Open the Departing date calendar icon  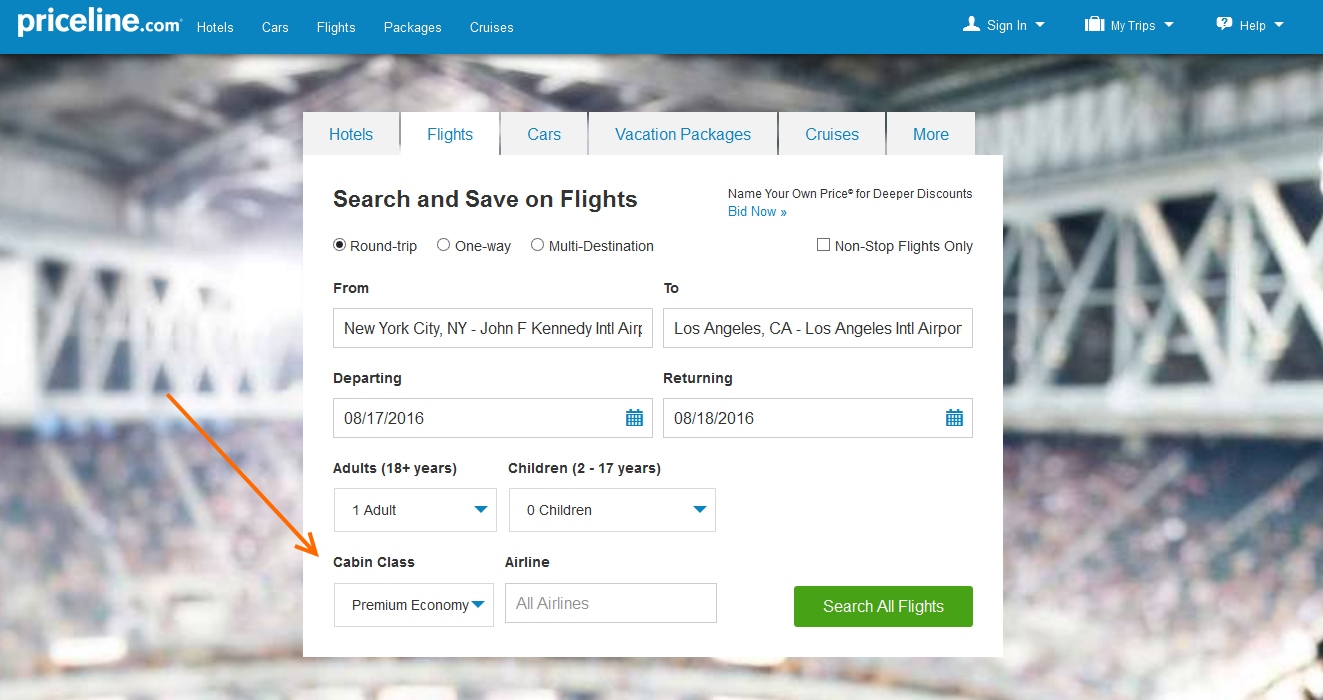(634, 418)
